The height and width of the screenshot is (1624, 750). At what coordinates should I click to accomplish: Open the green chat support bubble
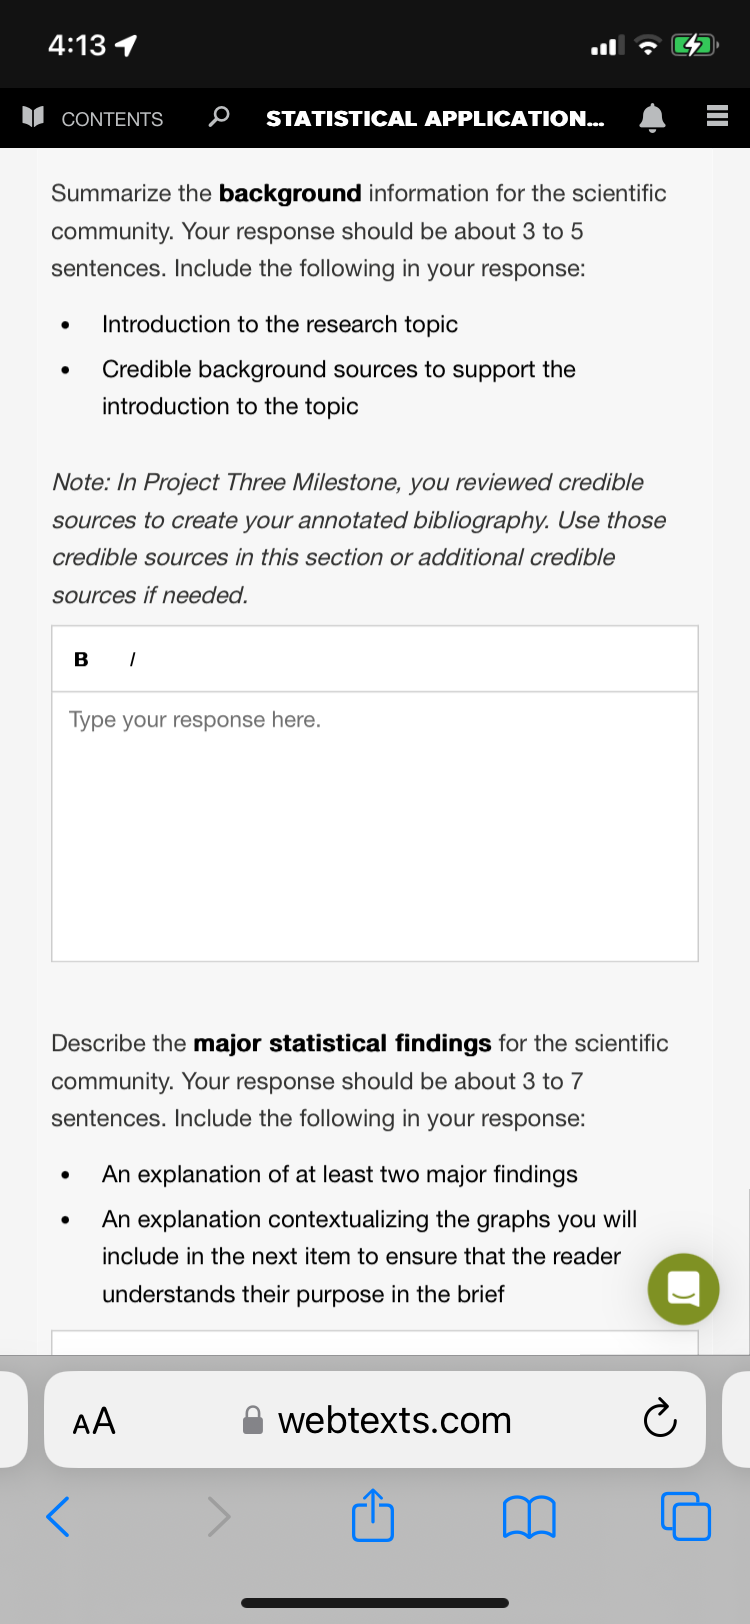pos(683,1289)
